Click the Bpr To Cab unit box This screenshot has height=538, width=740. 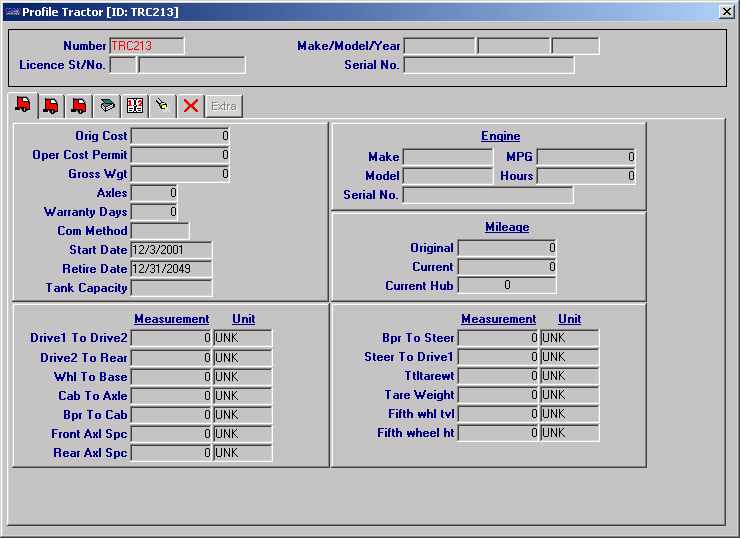coord(243,415)
